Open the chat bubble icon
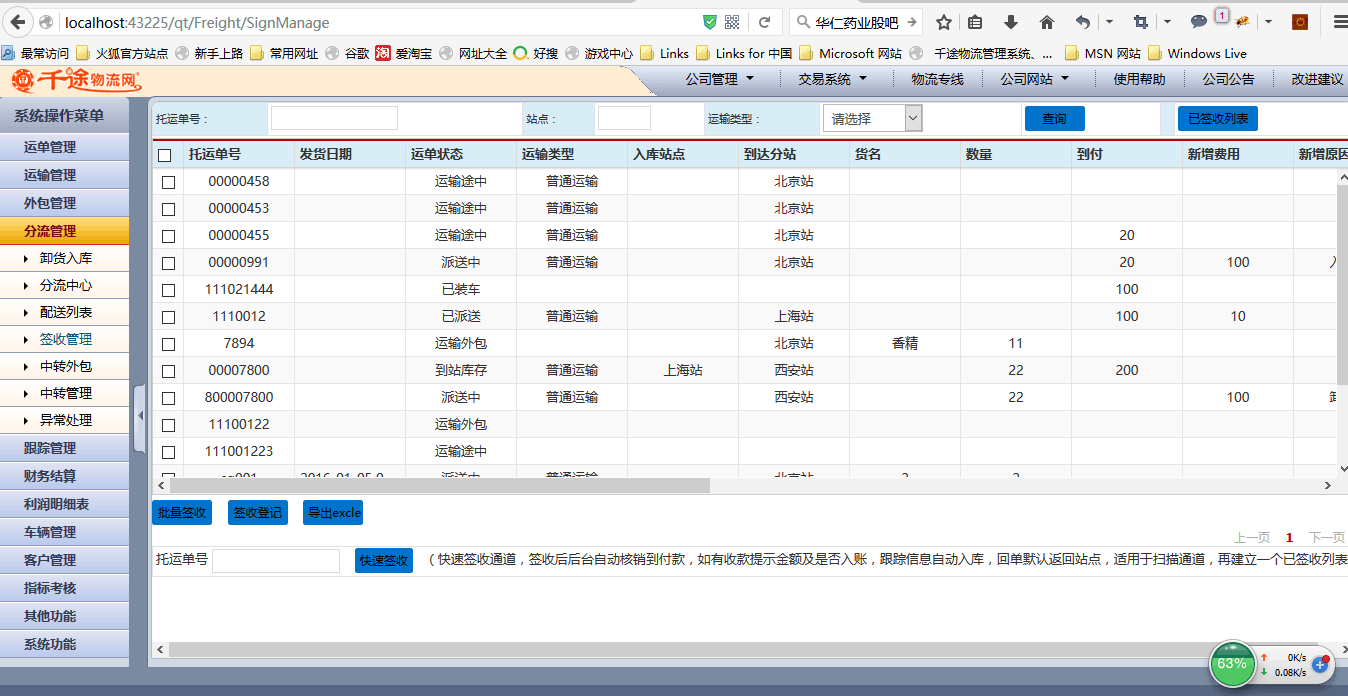 pyautogui.click(x=1198, y=22)
